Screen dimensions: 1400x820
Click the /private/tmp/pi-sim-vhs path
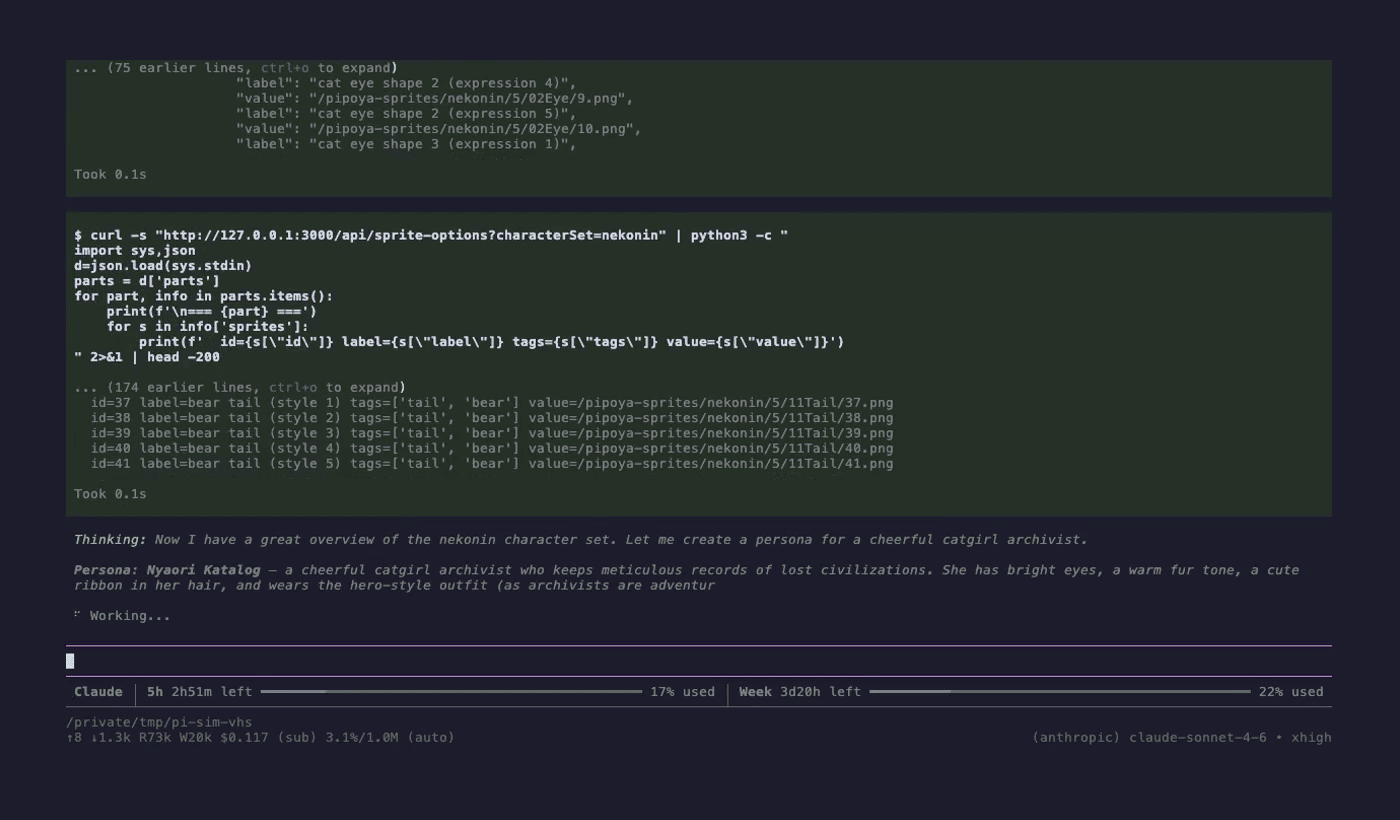click(x=159, y=722)
